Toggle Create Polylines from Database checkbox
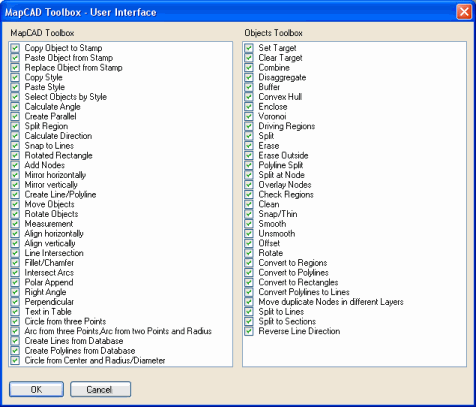 click(15, 351)
